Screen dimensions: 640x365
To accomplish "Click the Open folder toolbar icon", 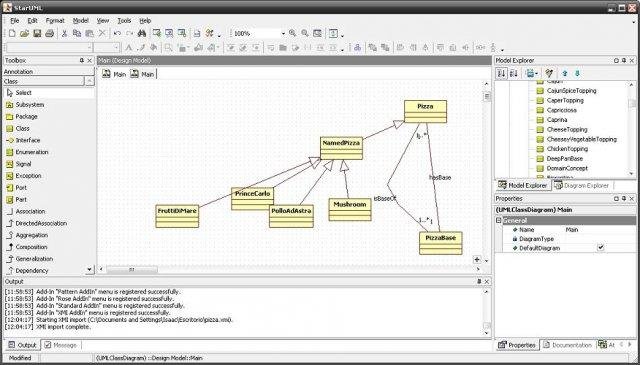I will 24,33.
